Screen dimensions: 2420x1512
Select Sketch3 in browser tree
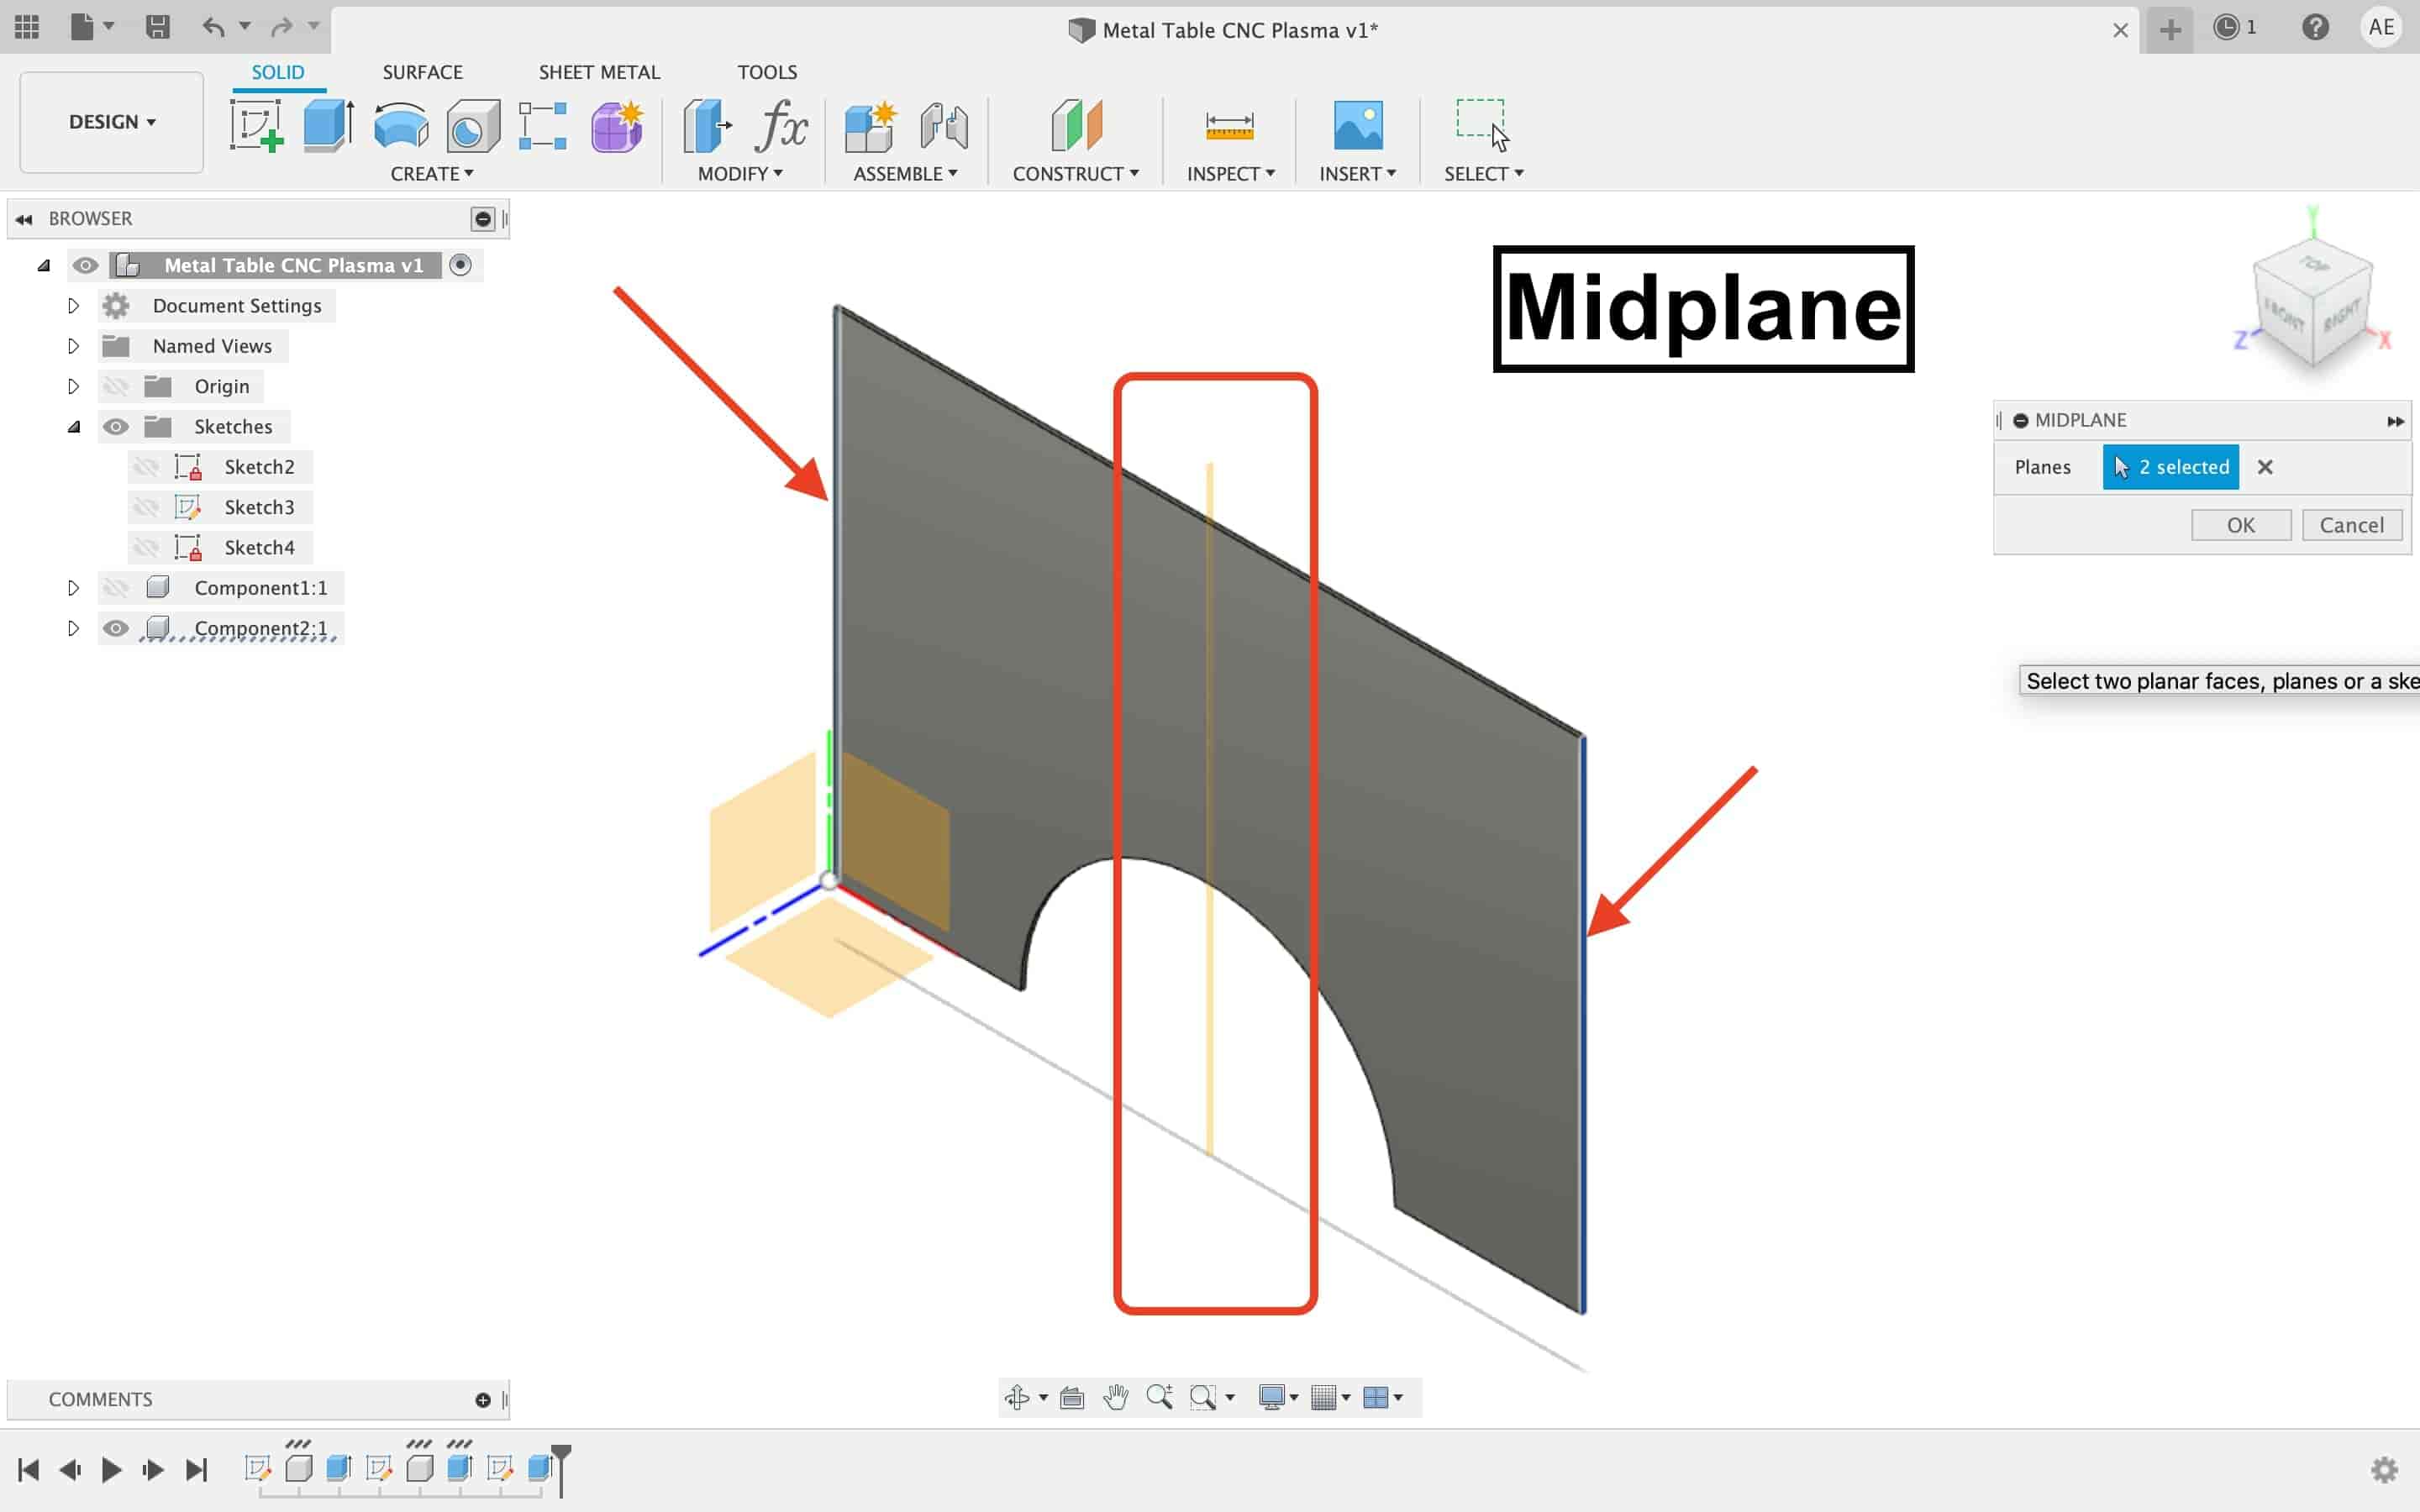259,507
